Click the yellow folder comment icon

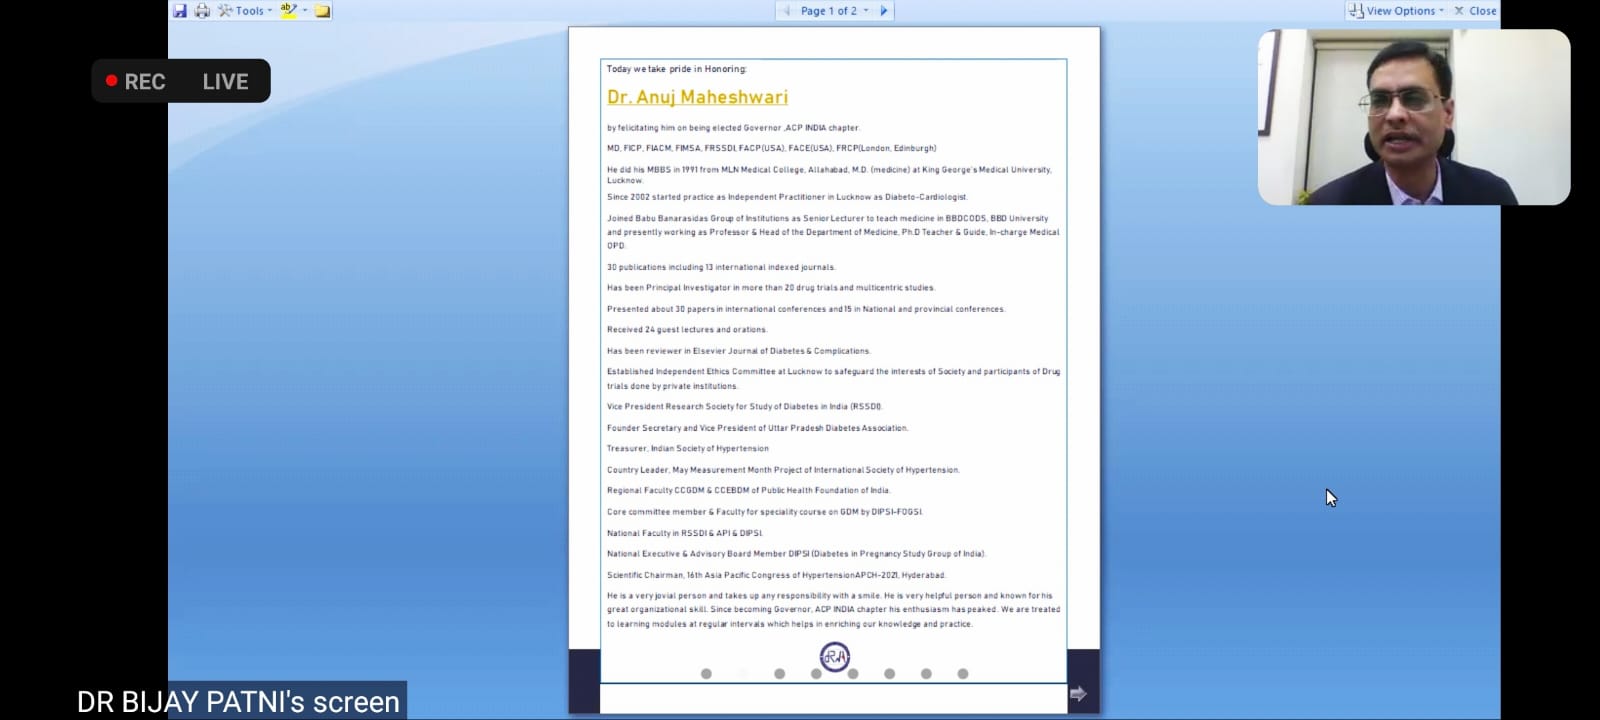(x=322, y=11)
